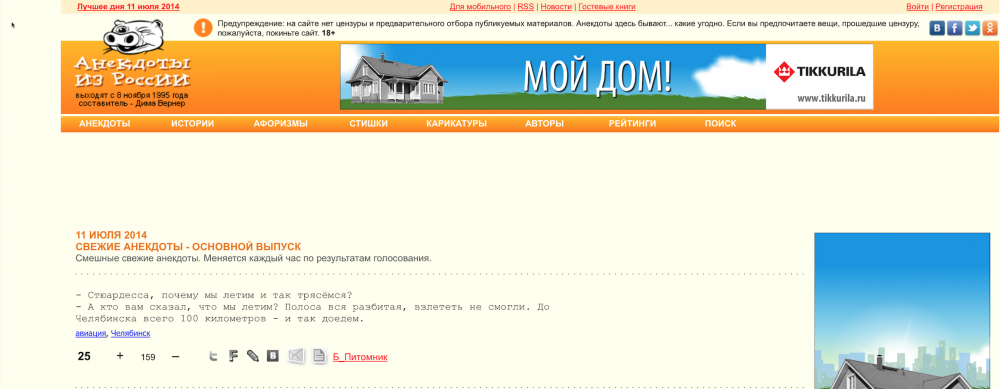Click the date heading '11 ИЮЛЯ 2014'
This screenshot has width=1000, height=389.
coord(112,235)
